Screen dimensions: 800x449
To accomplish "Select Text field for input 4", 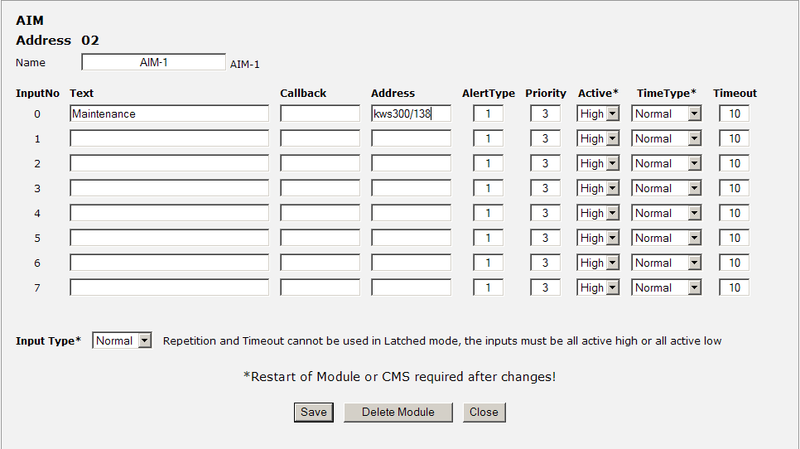I will pos(169,213).
